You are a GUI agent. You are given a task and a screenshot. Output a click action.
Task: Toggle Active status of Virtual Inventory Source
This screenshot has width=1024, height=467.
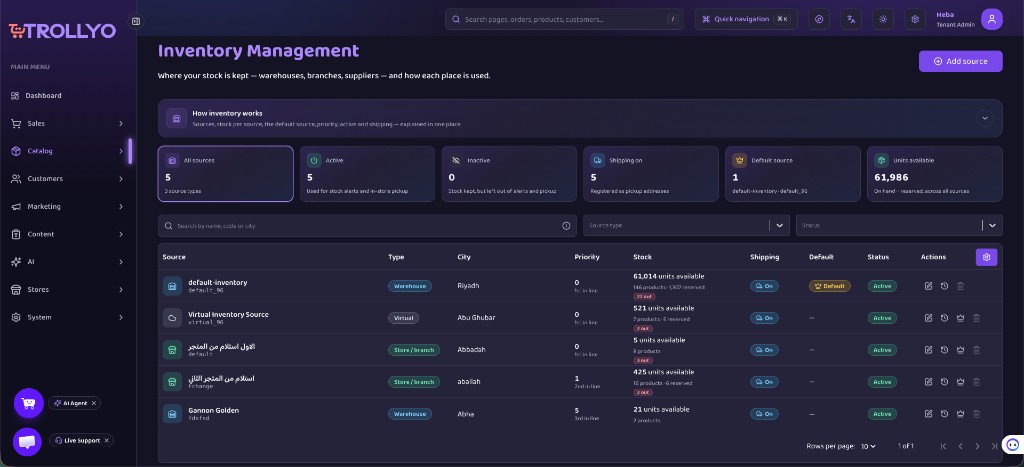click(882, 318)
